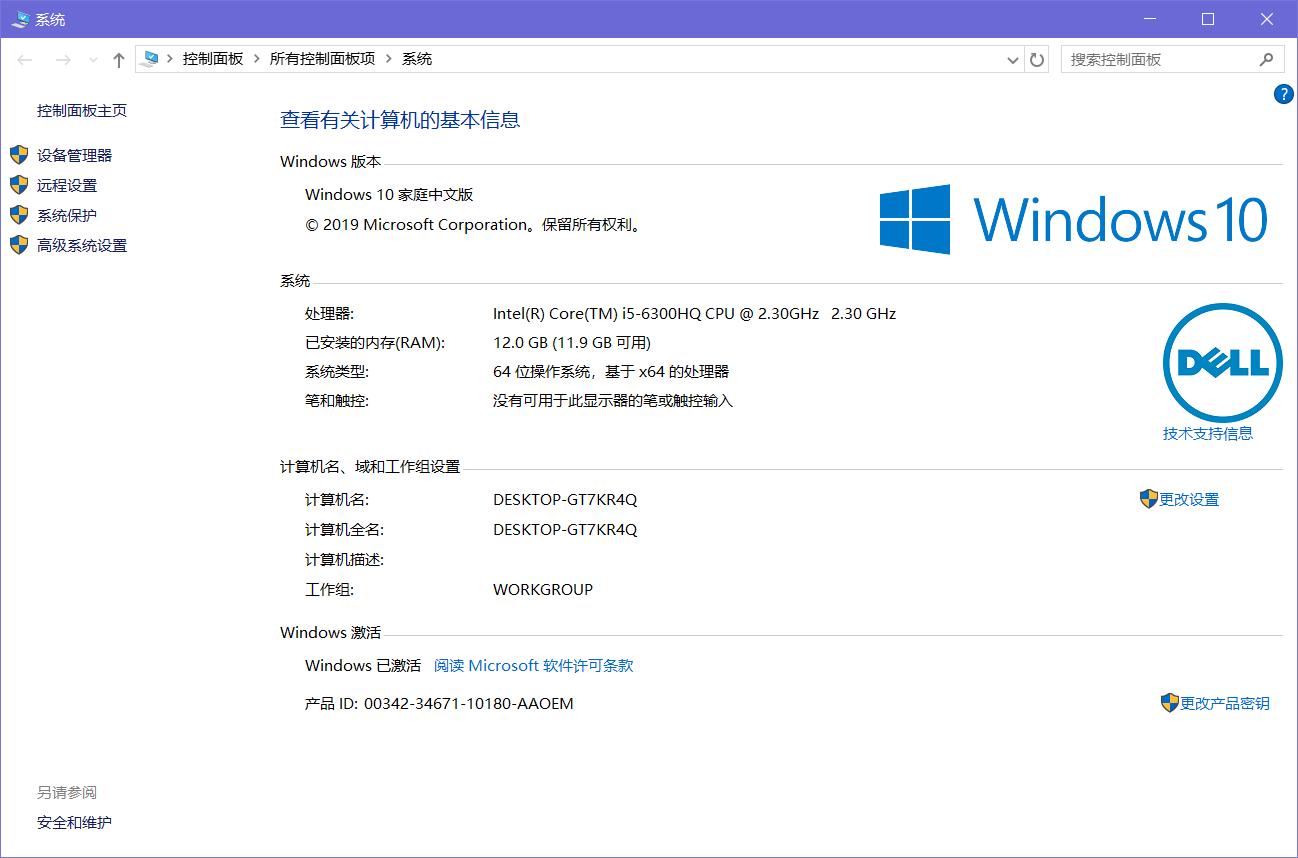Click the WORKGROUP value
The image size is (1298, 858).
coord(543,589)
